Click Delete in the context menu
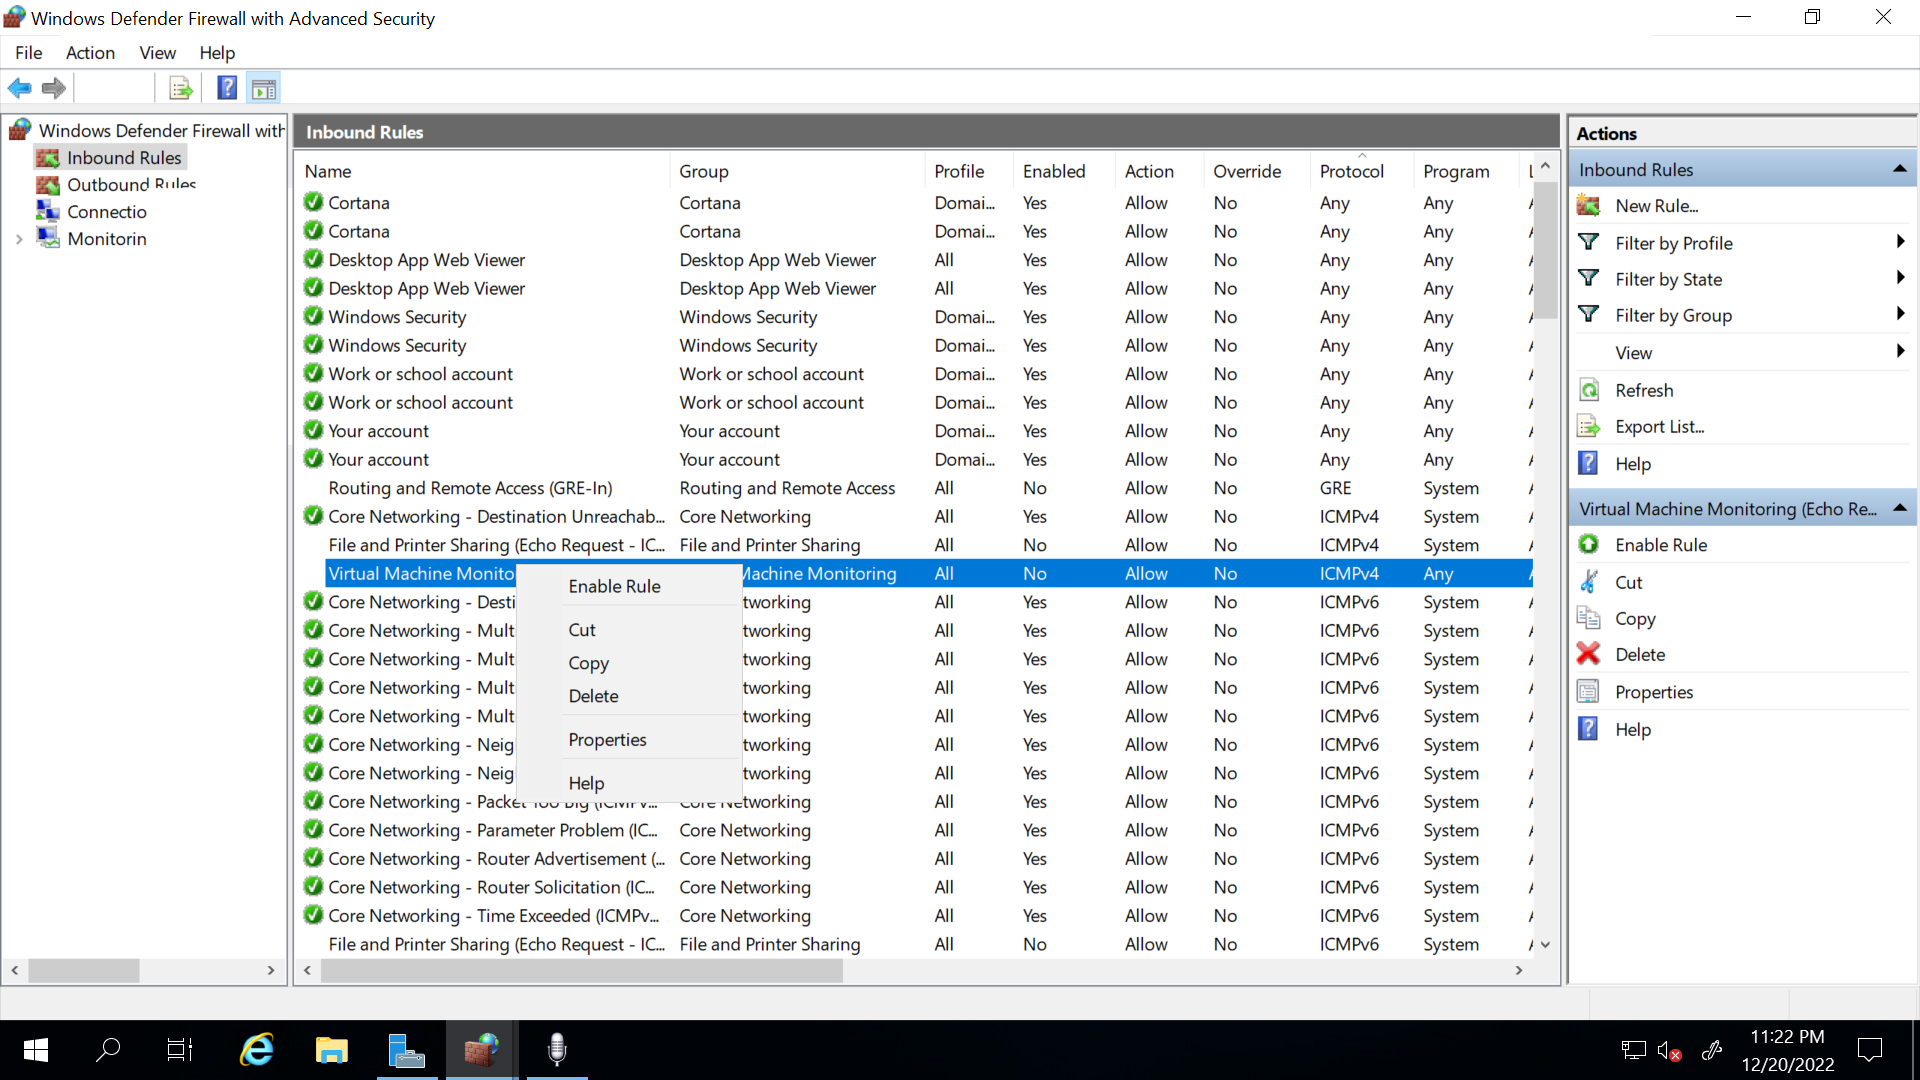Viewport: 1920px width, 1080px height. pos(593,696)
